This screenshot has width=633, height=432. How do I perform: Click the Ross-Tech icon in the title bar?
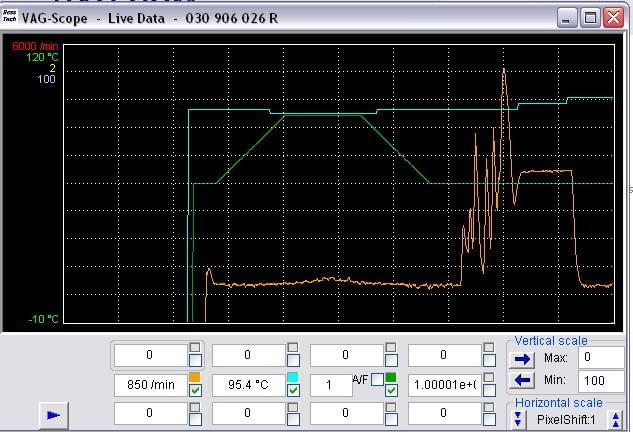(x=9, y=16)
